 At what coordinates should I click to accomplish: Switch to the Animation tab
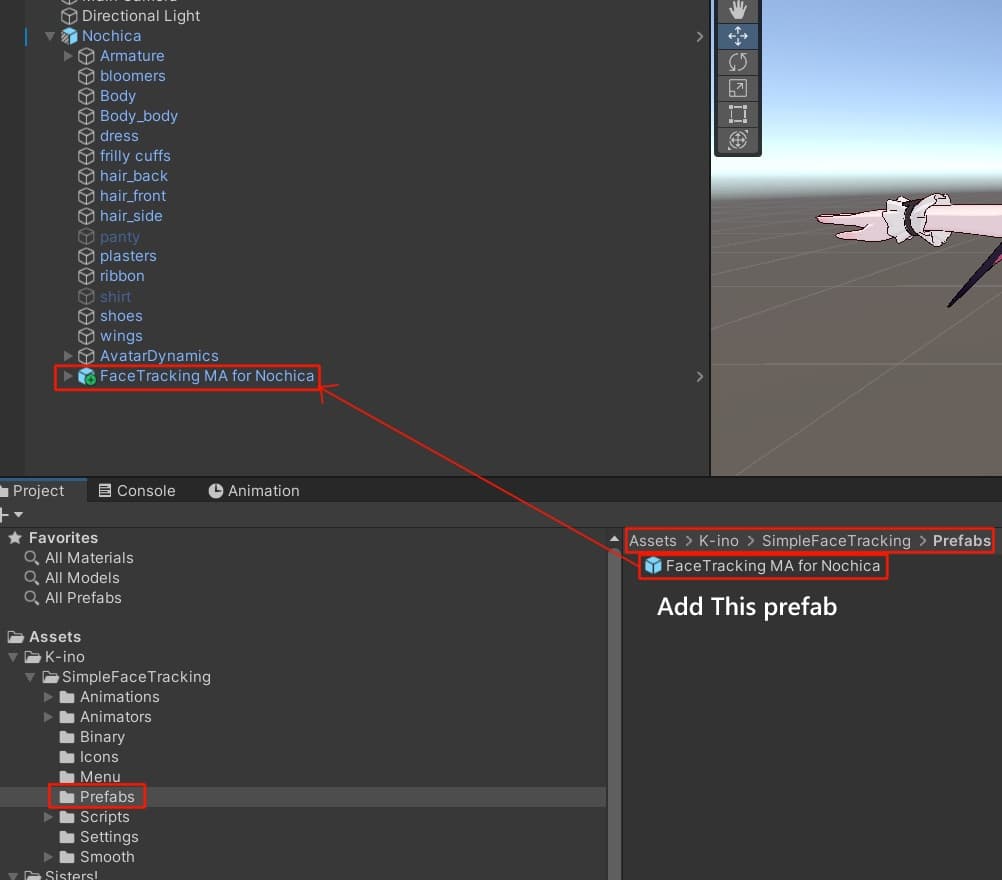coord(254,491)
